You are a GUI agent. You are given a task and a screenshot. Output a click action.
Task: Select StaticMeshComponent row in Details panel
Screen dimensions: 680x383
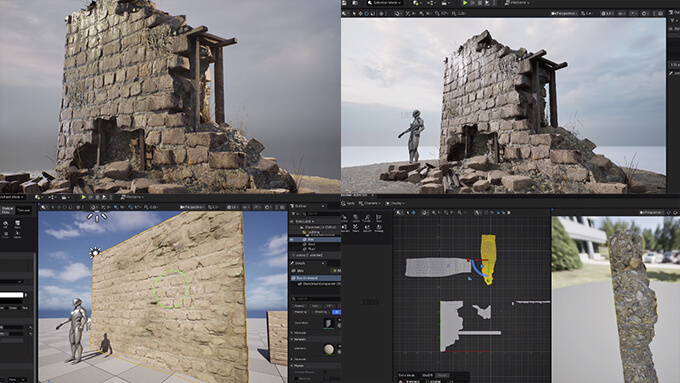(x=318, y=284)
